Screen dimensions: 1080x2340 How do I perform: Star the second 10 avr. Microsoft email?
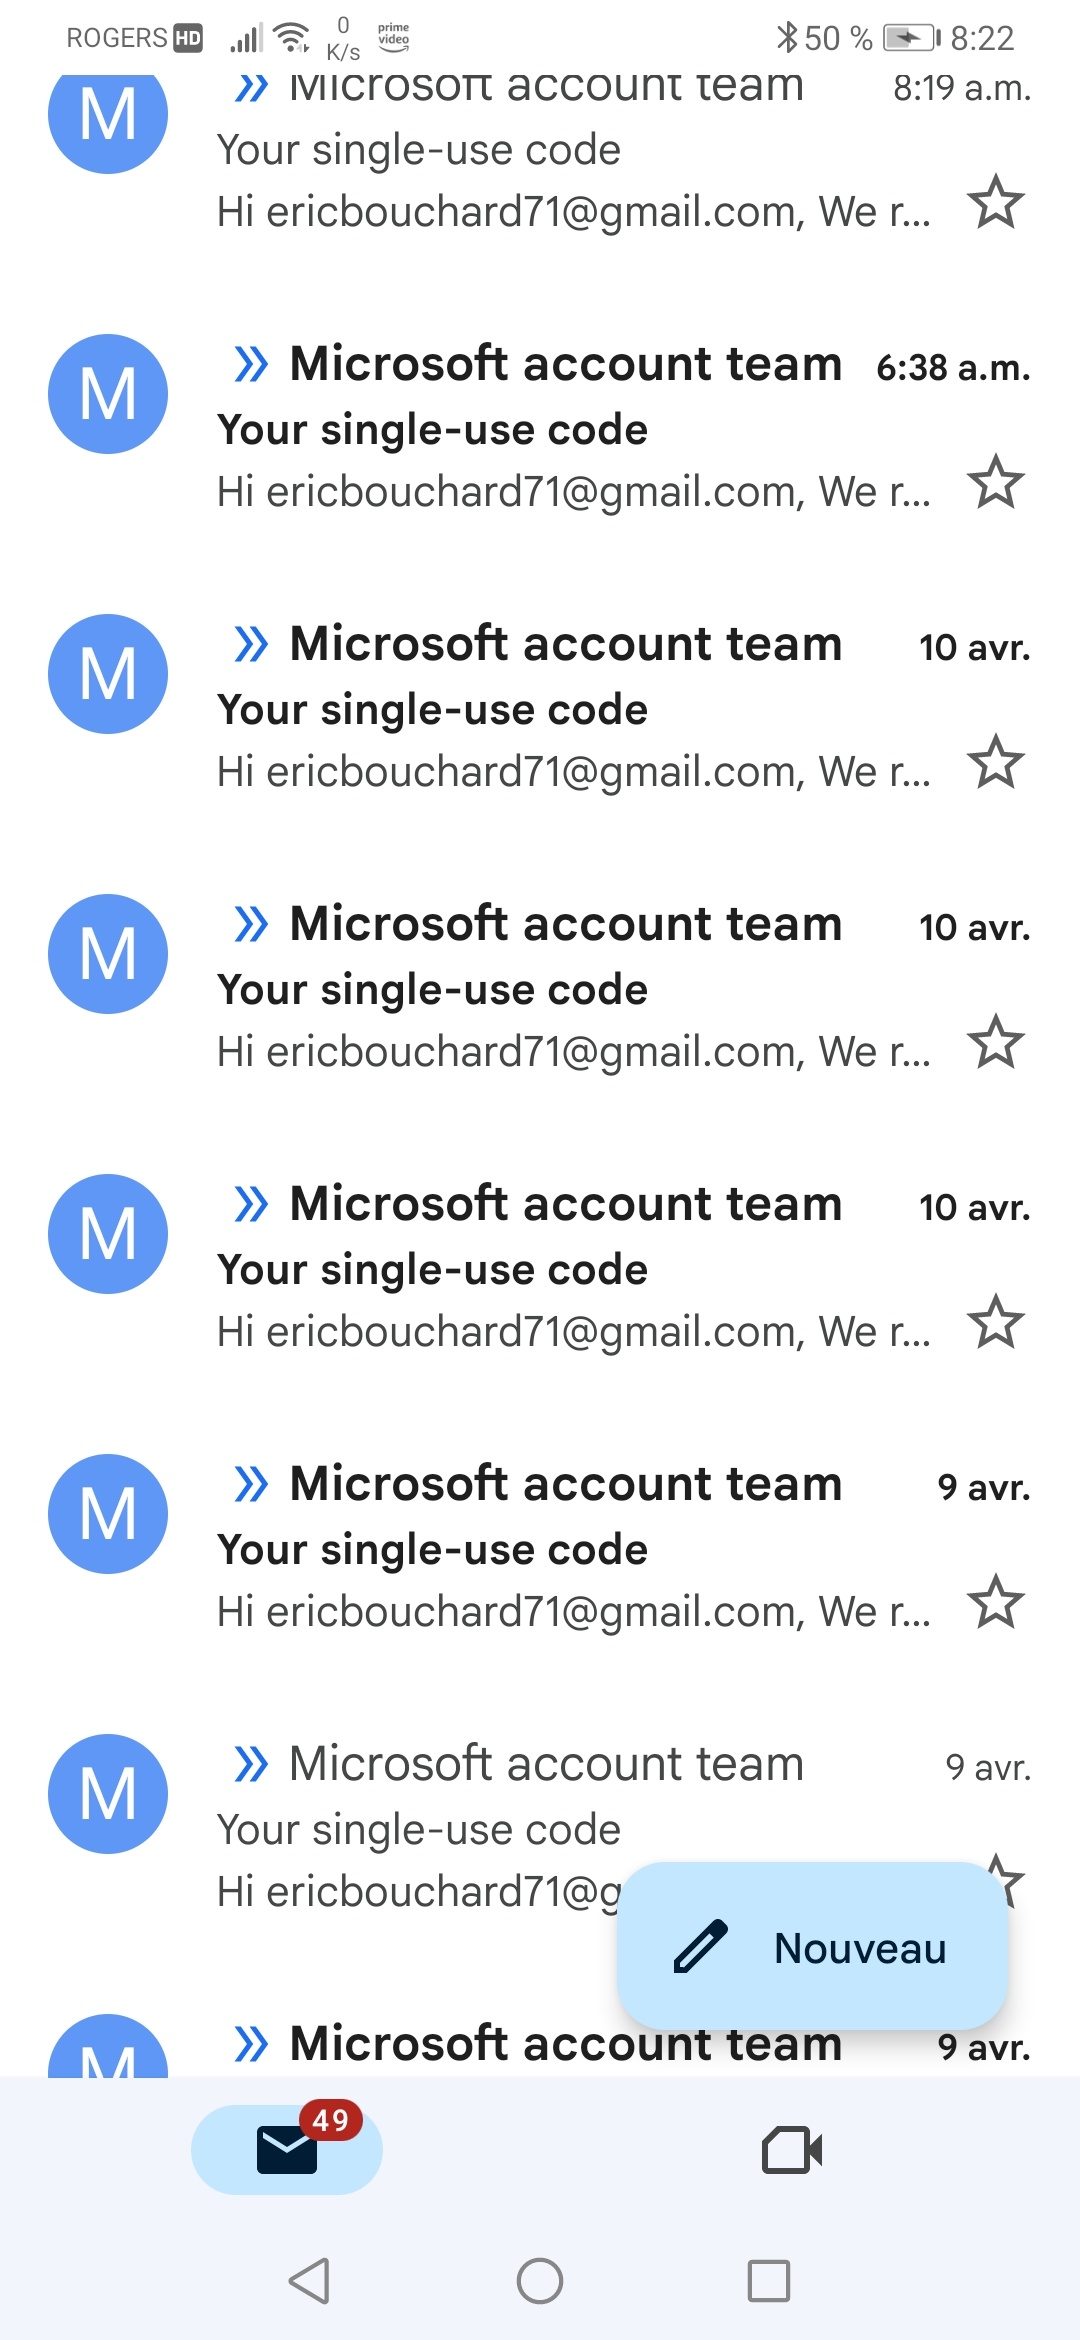[x=996, y=1042]
